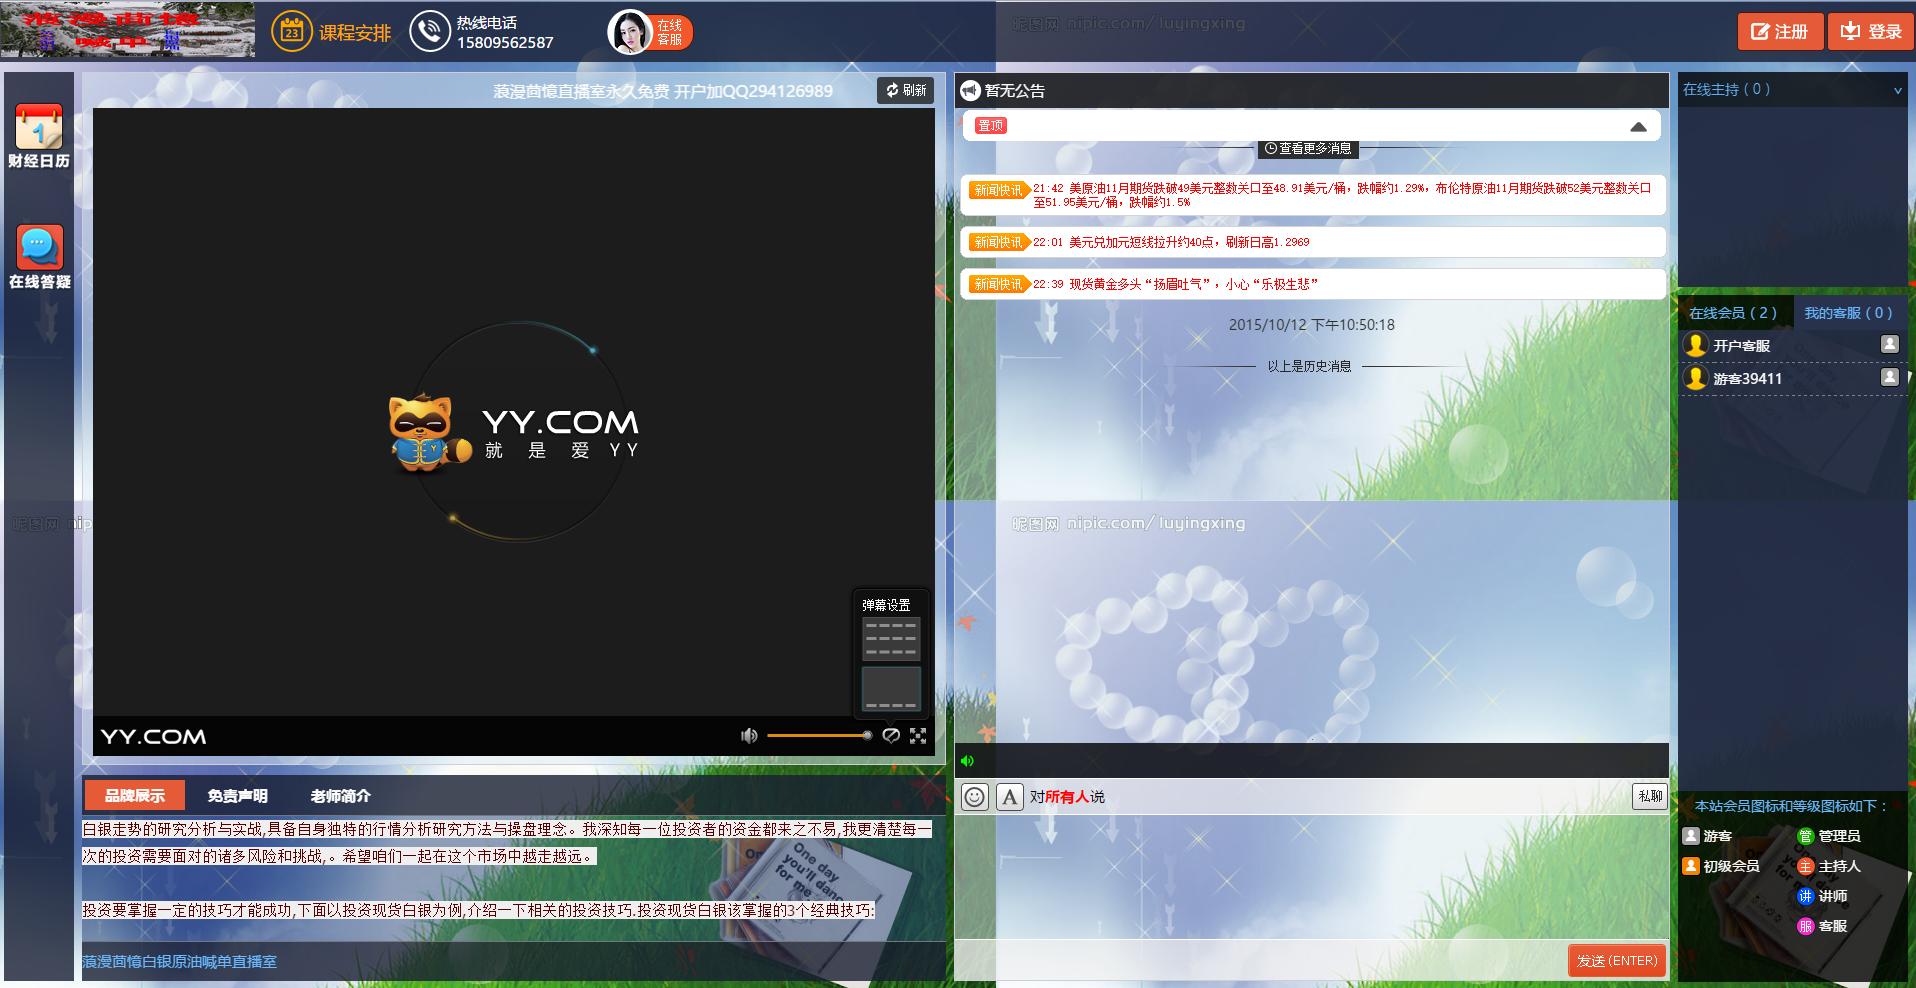Viewport: 1916px width, 988px height.
Task: Switch to 品牌展示 tab
Action: (134, 796)
